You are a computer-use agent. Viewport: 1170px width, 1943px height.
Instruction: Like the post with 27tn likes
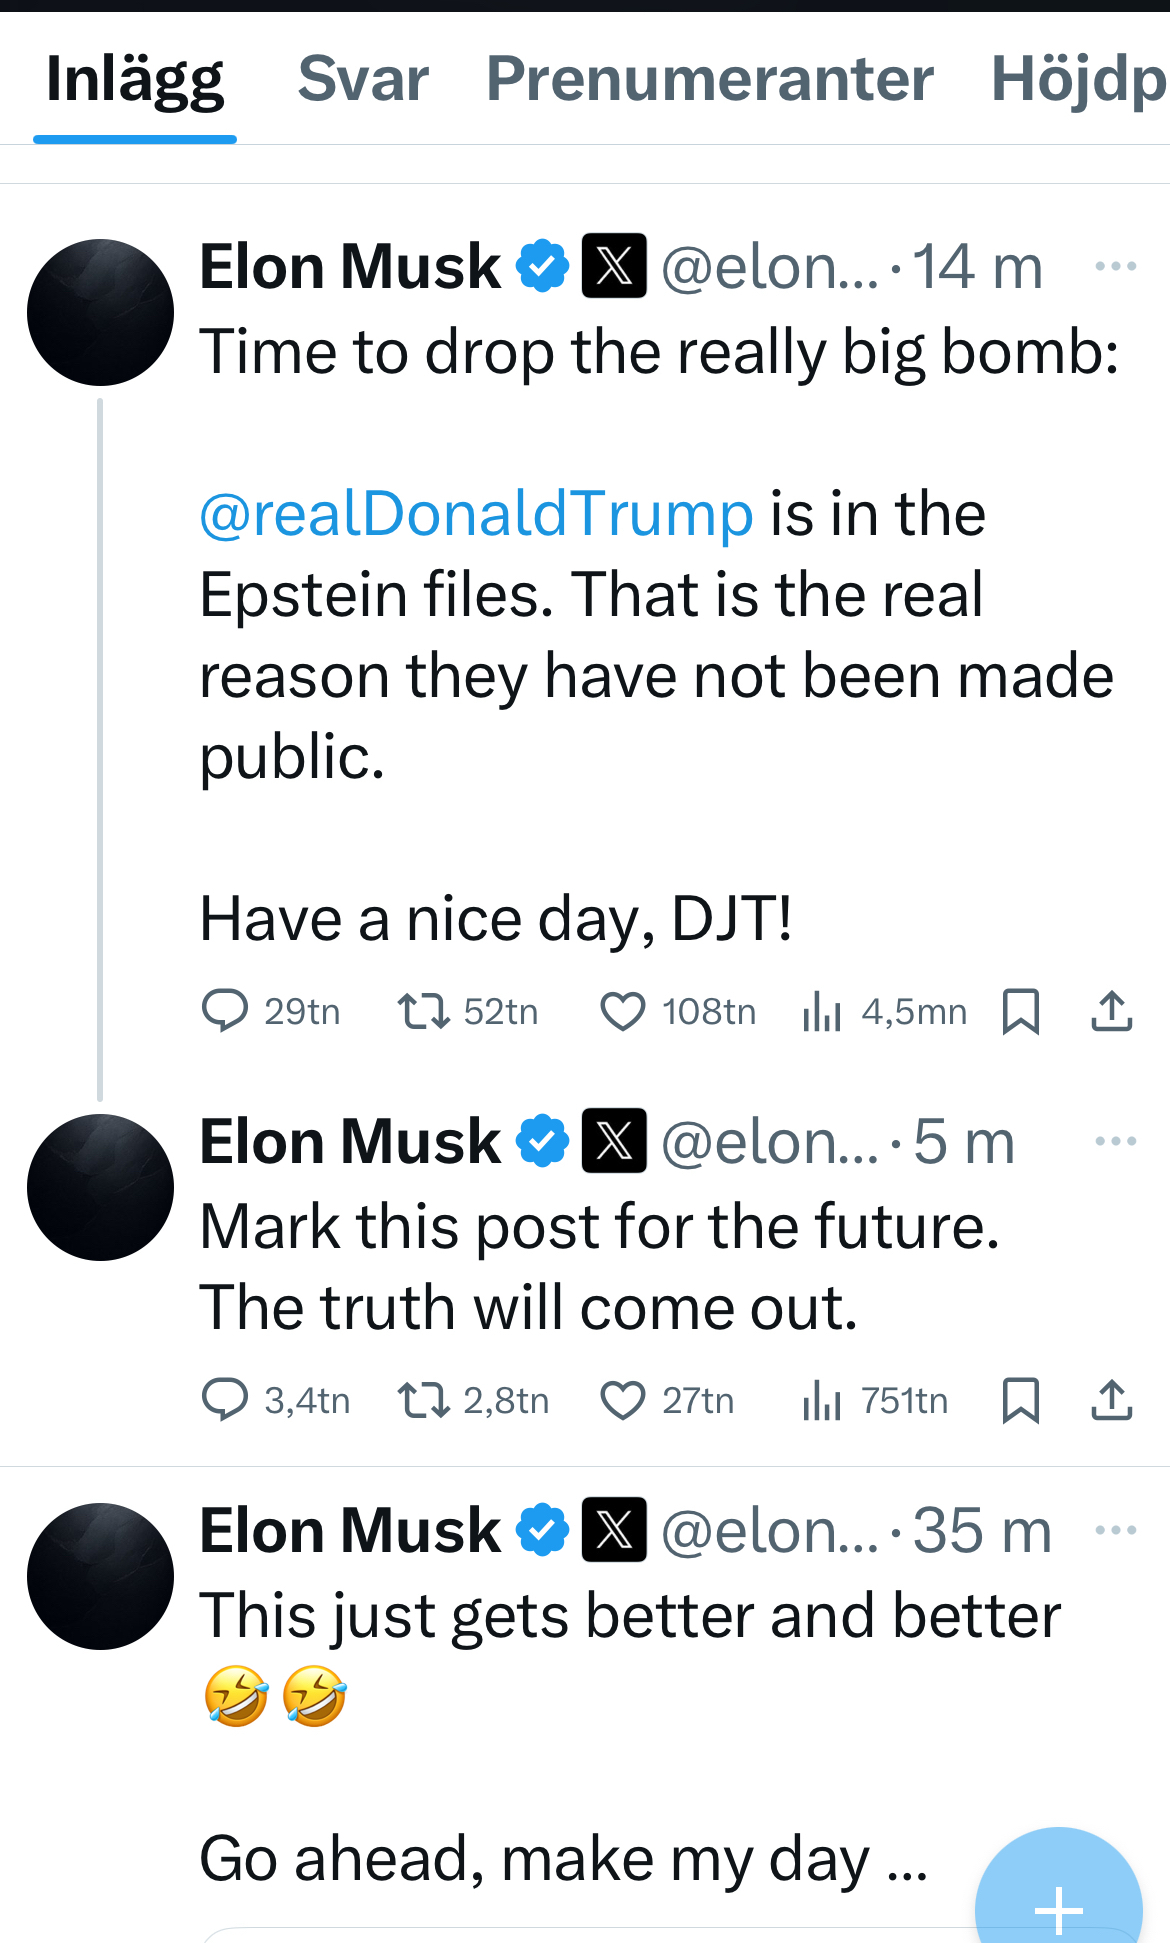point(622,1400)
